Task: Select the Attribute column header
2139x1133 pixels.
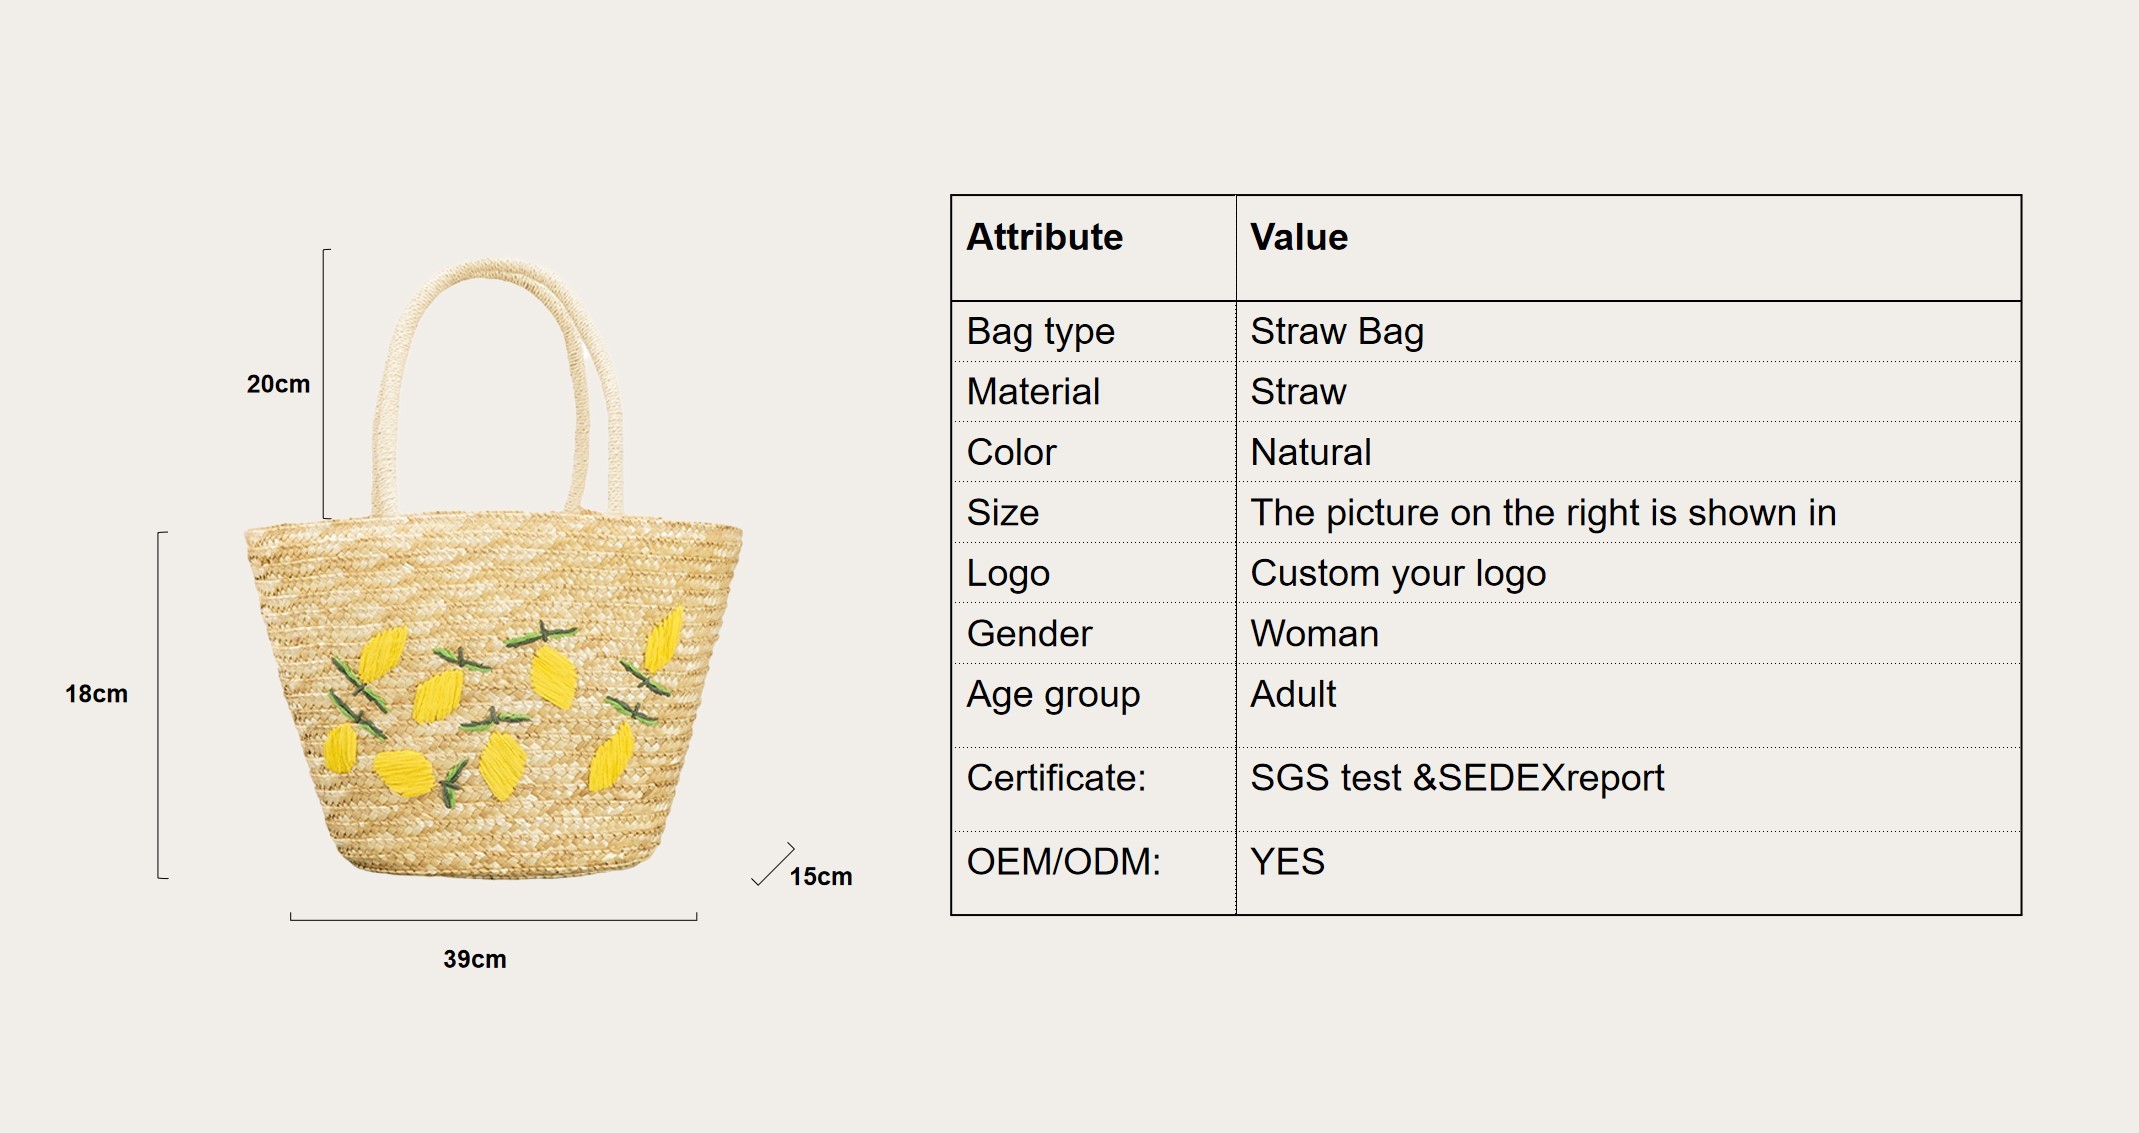Action: 1045,237
